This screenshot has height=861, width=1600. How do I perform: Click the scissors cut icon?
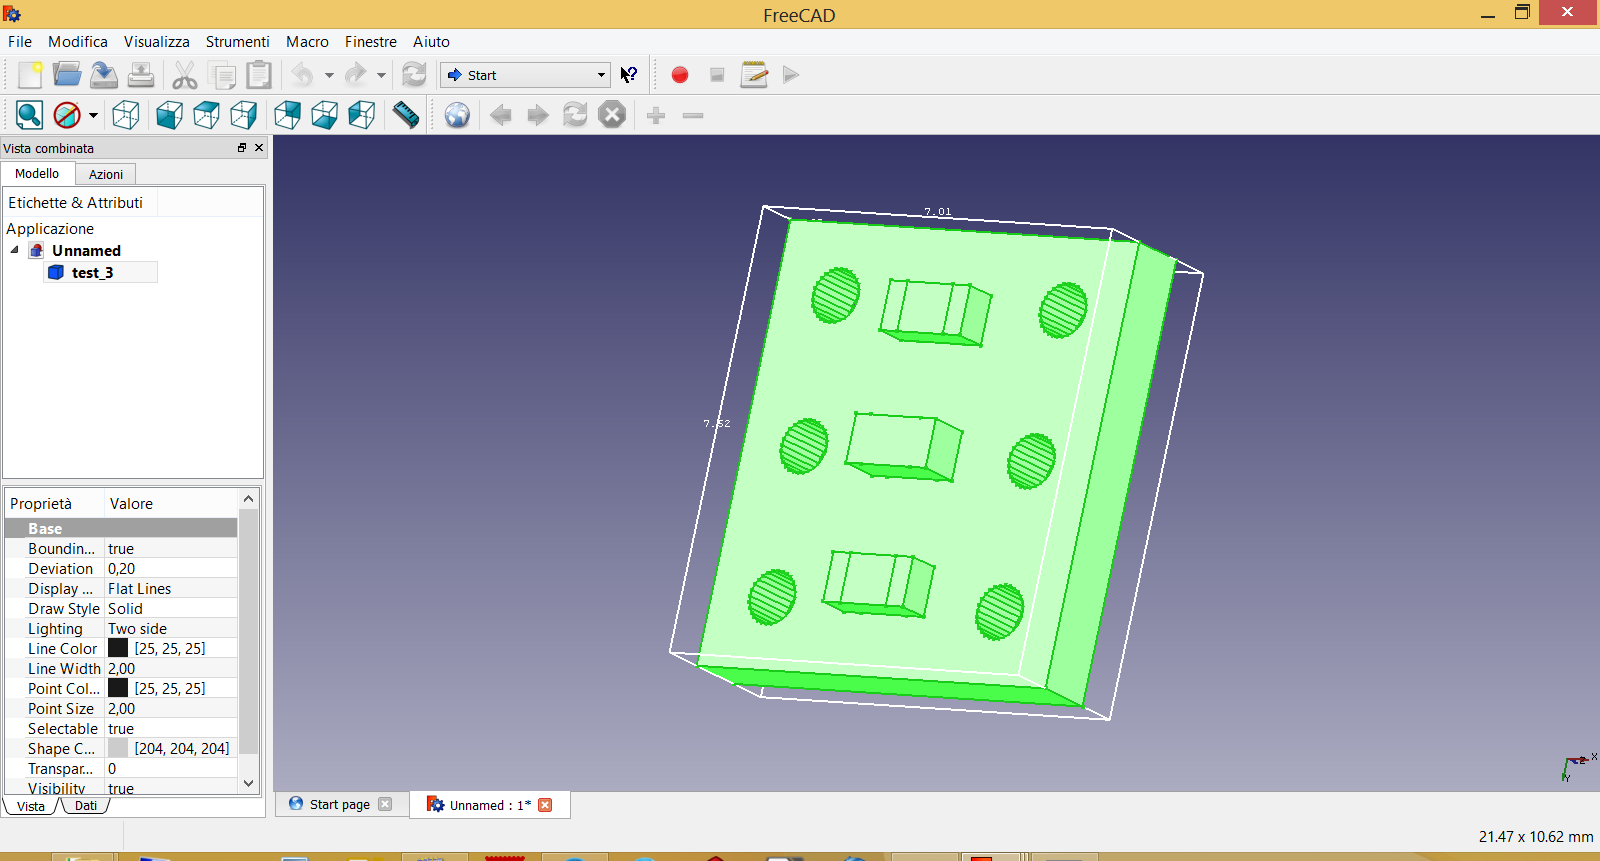point(184,75)
